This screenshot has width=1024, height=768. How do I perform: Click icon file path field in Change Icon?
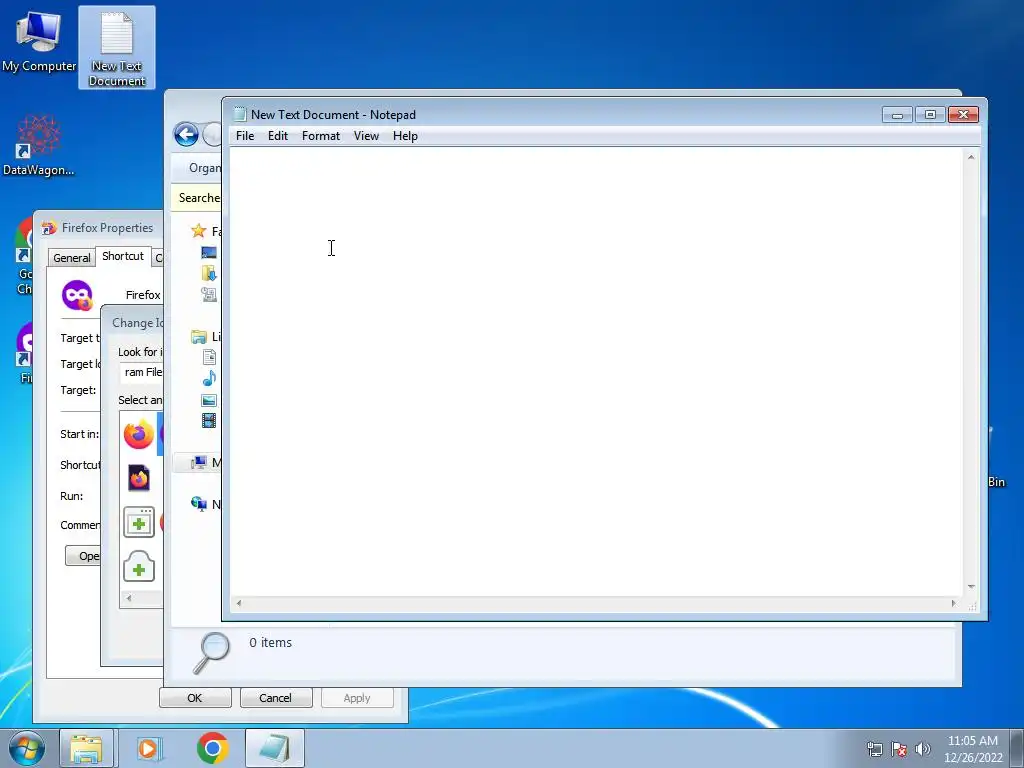pos(142,372)
